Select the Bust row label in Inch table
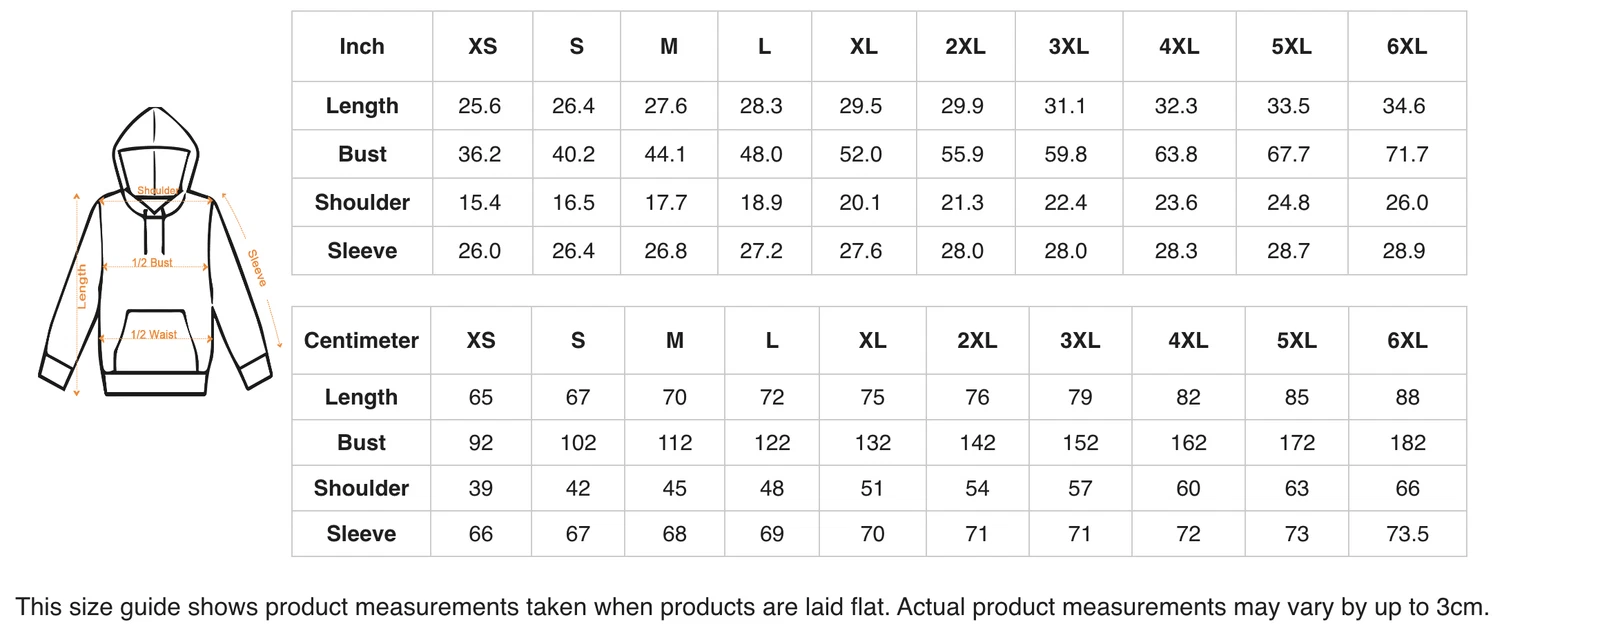This screenshot has height=642, width=1600. [362, 155]
